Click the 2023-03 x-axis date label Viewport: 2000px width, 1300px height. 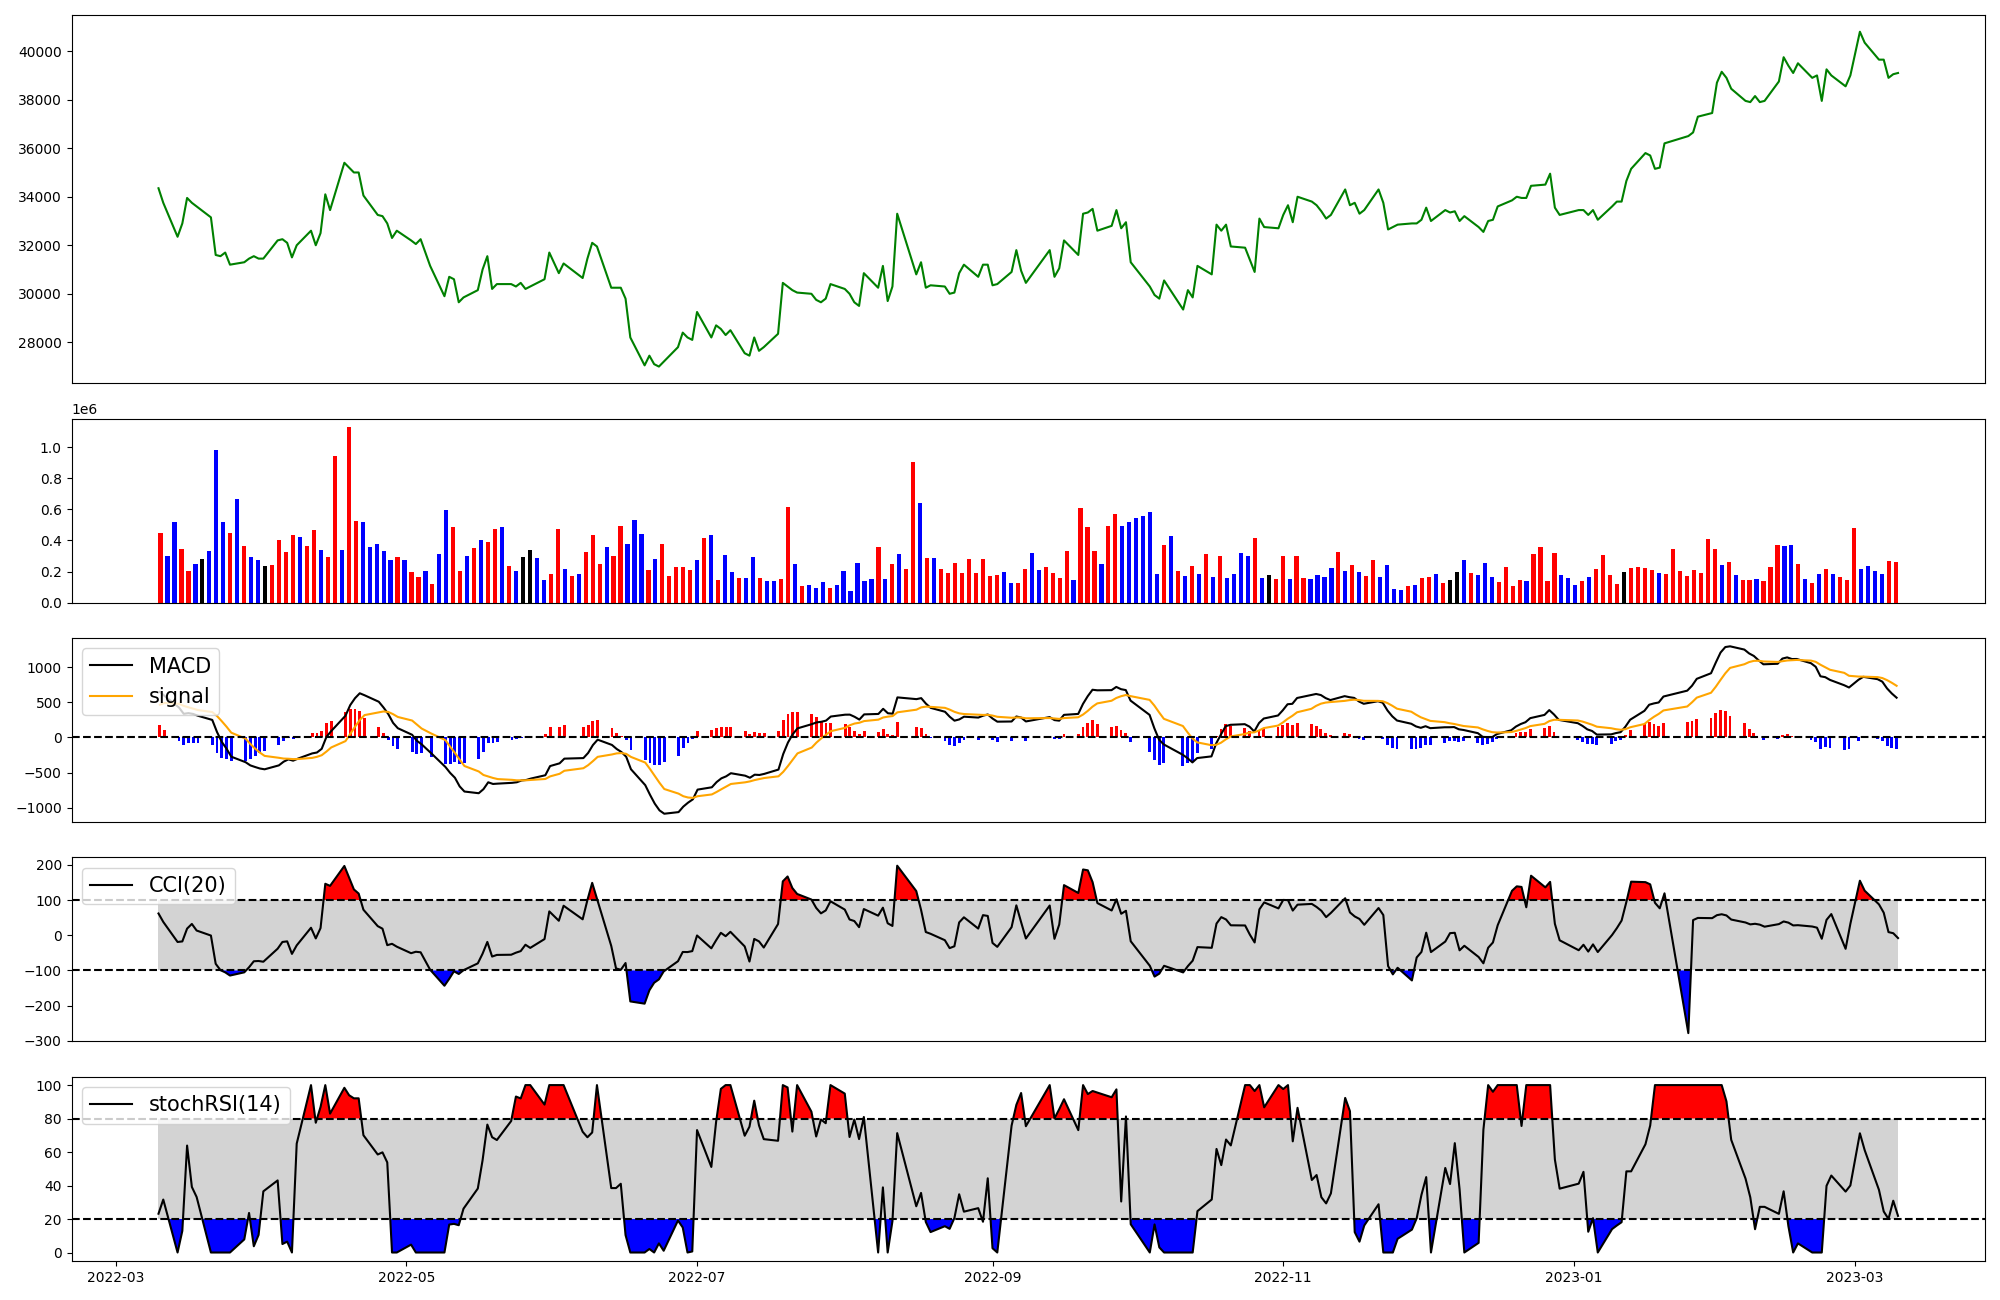[1855, 1277]
